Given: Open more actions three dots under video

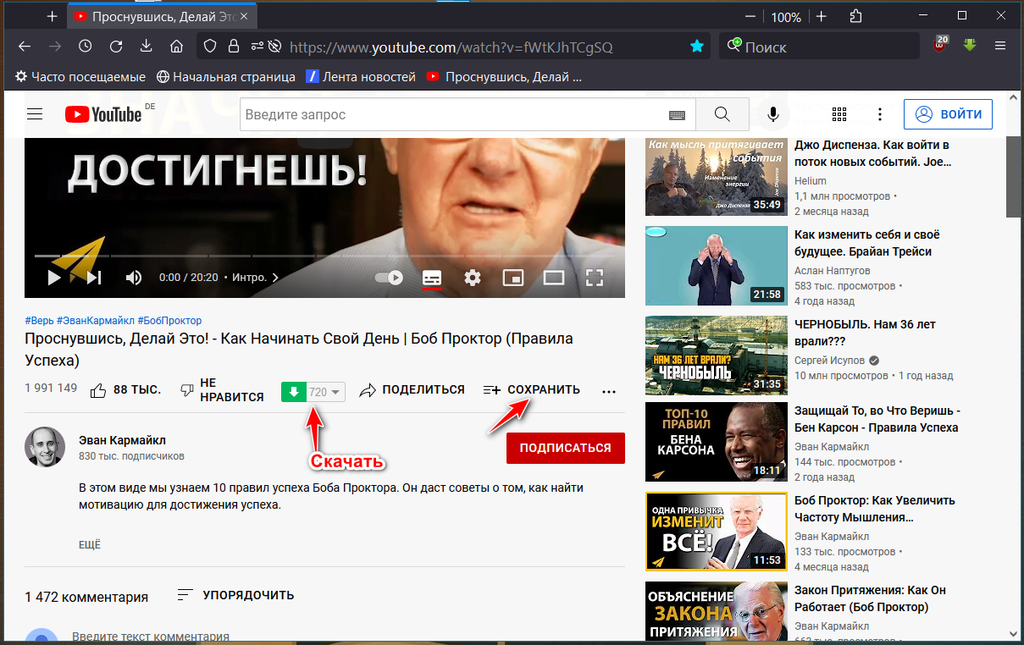Looking at the screenshot, I should point(609,391).
